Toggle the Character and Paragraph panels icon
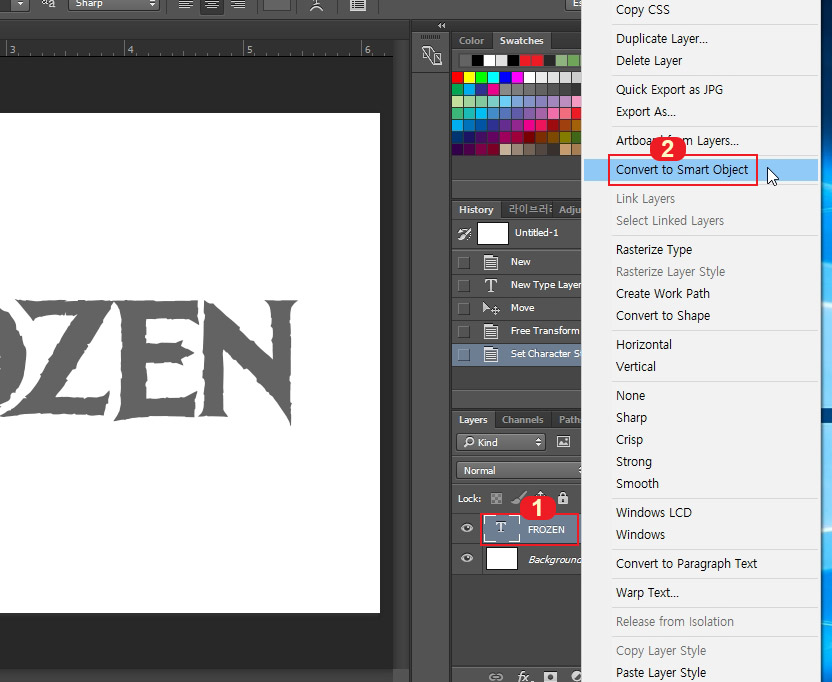 (358, 5)
